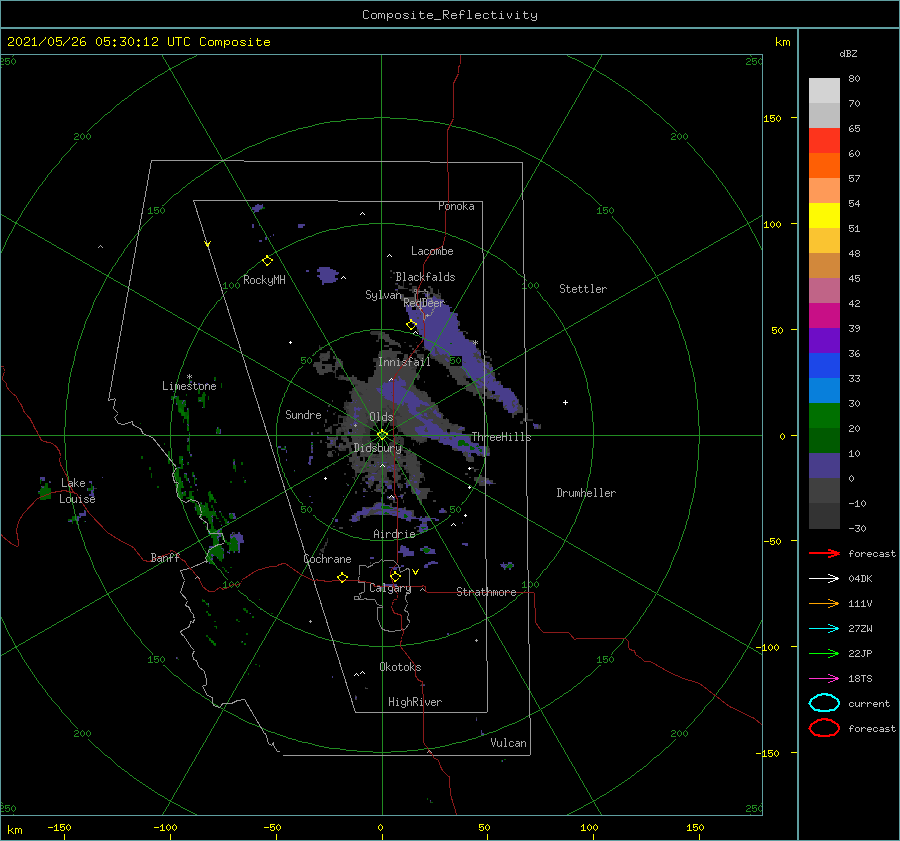Click the yellow diamond marker below Cochrane
Viewport: 900px width, 841px height.
tap(342, 577)
